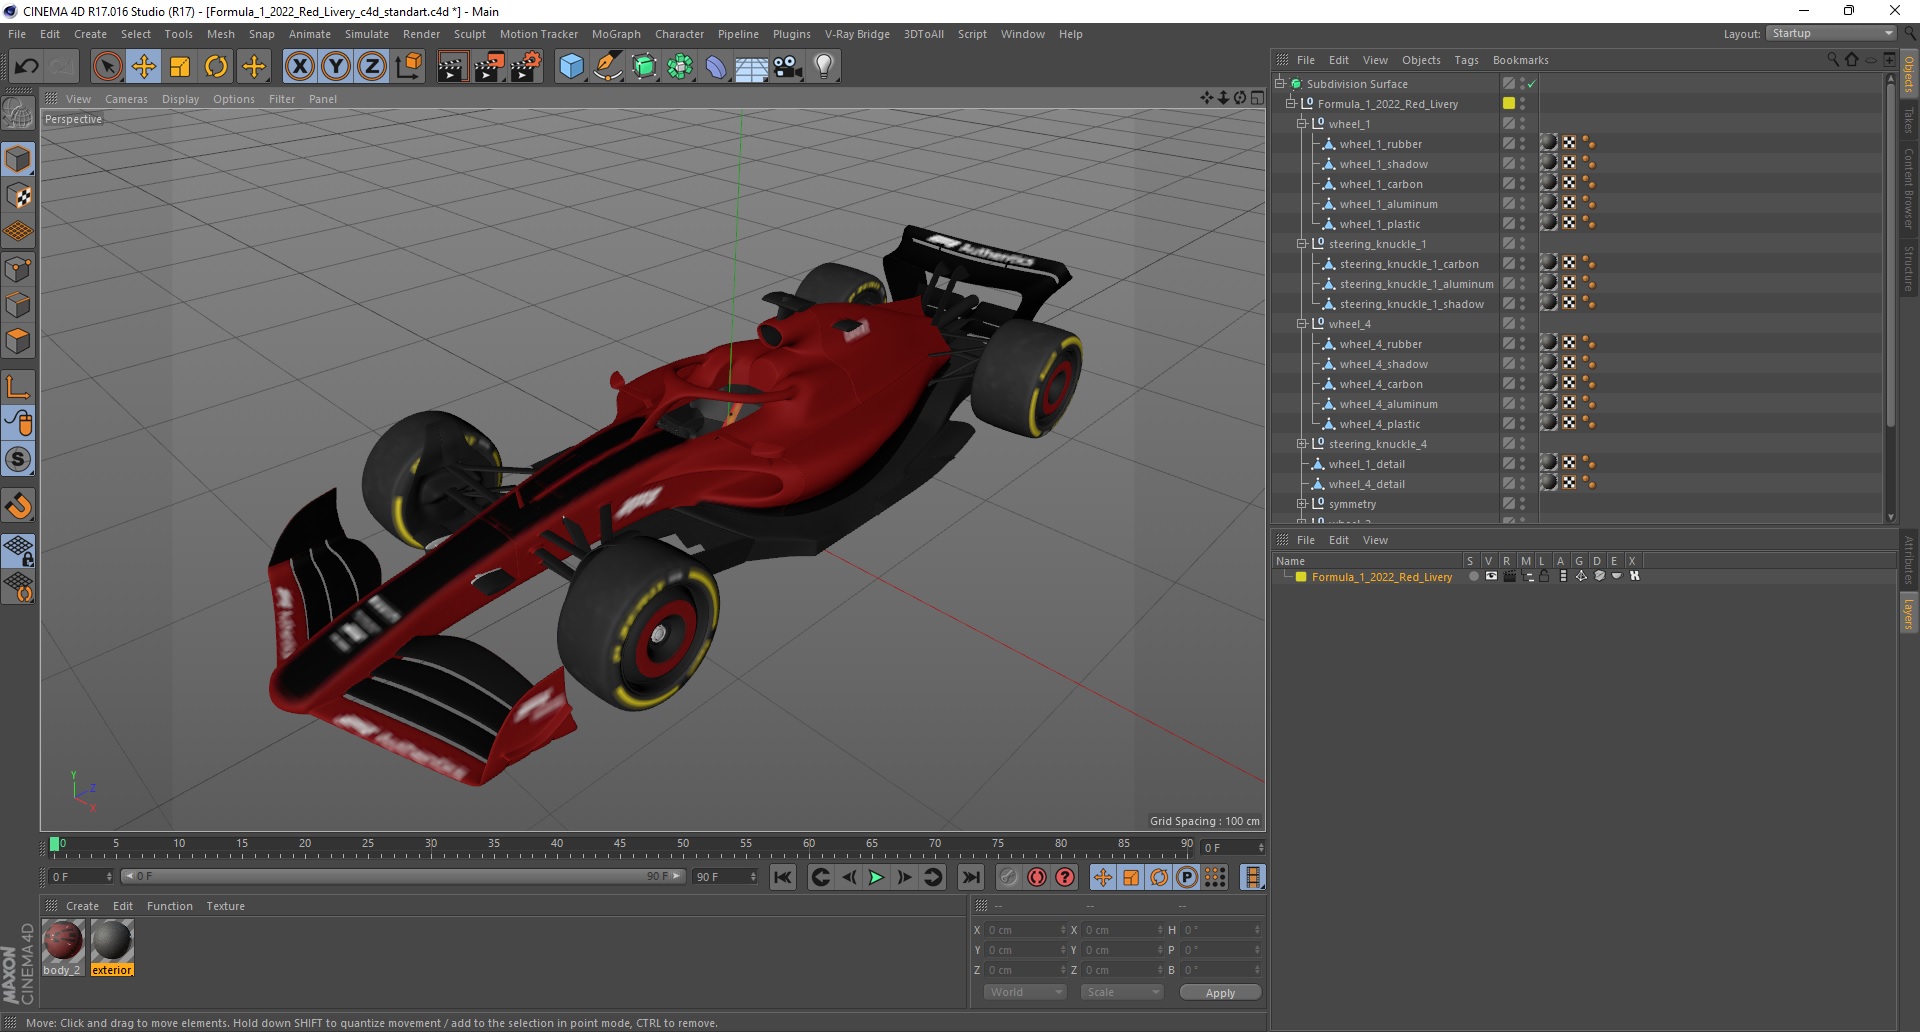Switch to Points mode
The image size is (1920, 1032).
(x=18, y=268)
